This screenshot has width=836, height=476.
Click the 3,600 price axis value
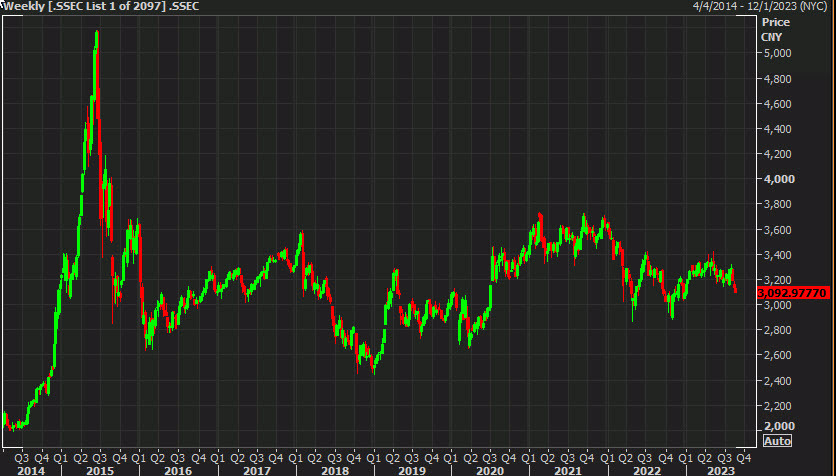point(777,230)
